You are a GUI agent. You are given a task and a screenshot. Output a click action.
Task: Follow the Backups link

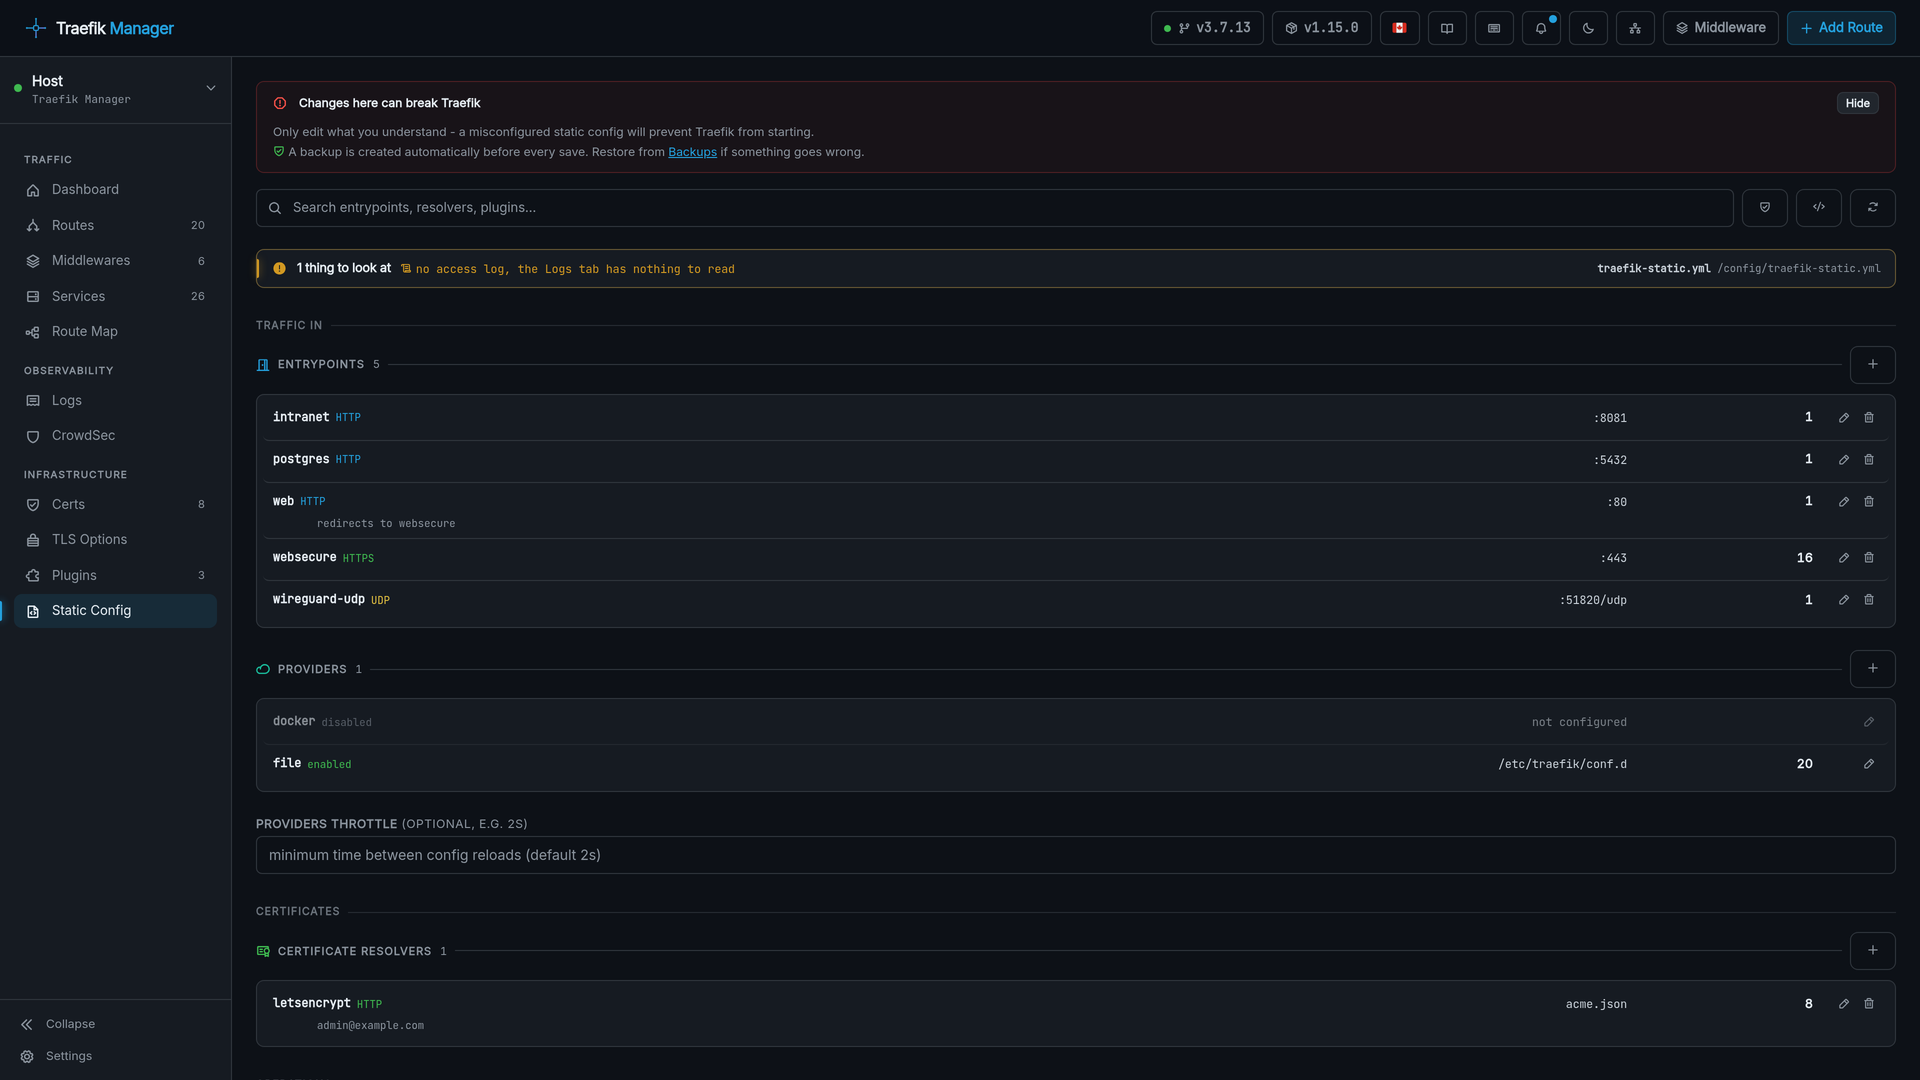coord(692,152)
